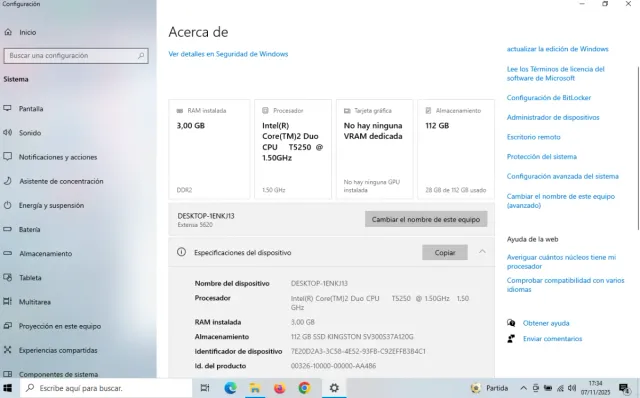The height and width of the screenshot is (398, 640).
Task: Launch Google Chrome from taskbar
Action: click(x=304, y=388)
